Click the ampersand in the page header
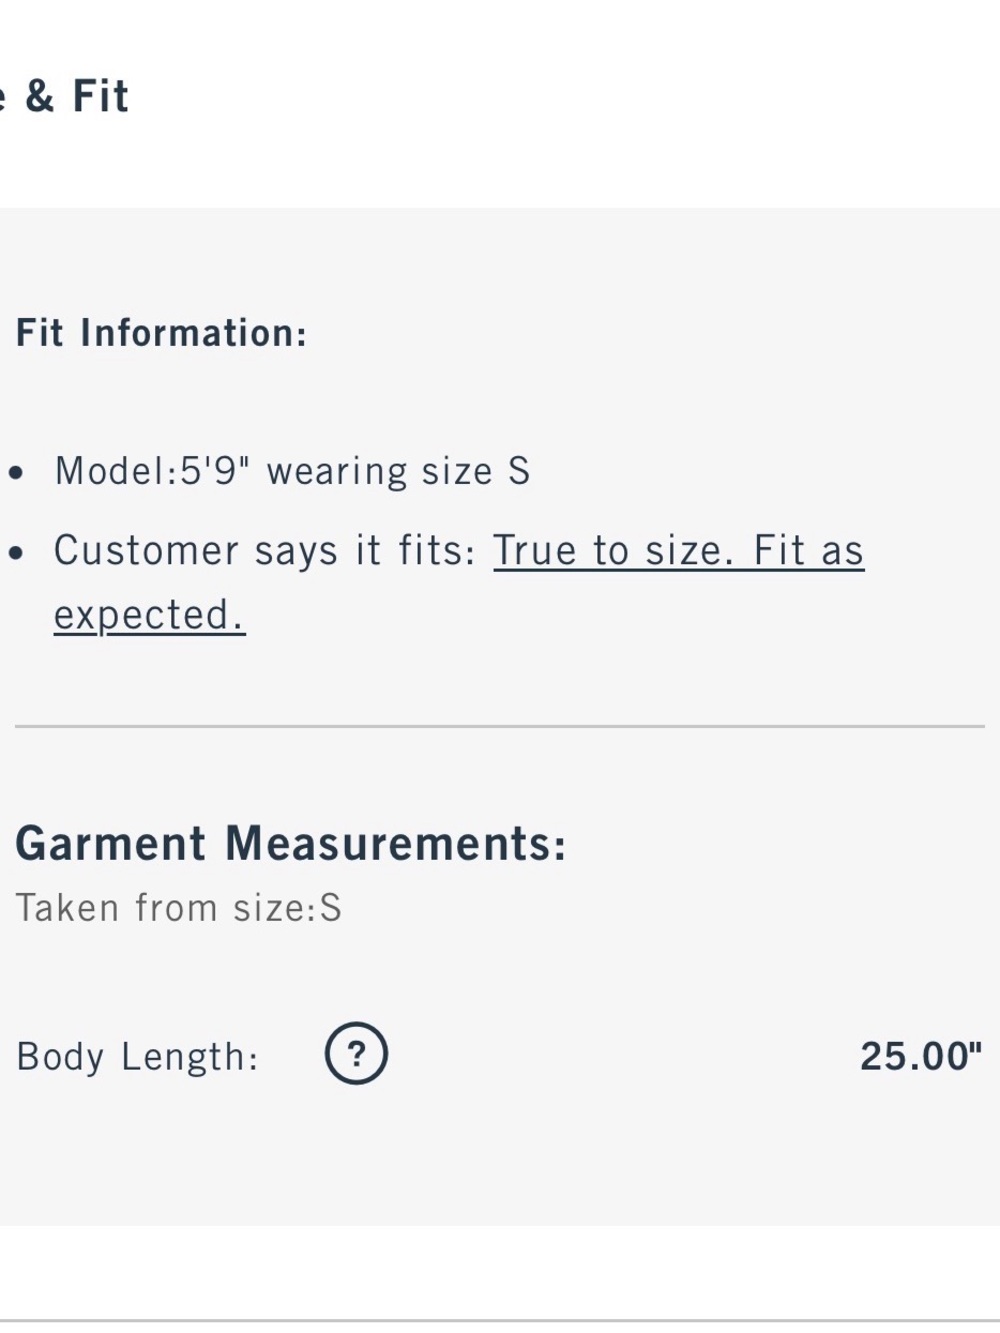 (40, 96)
